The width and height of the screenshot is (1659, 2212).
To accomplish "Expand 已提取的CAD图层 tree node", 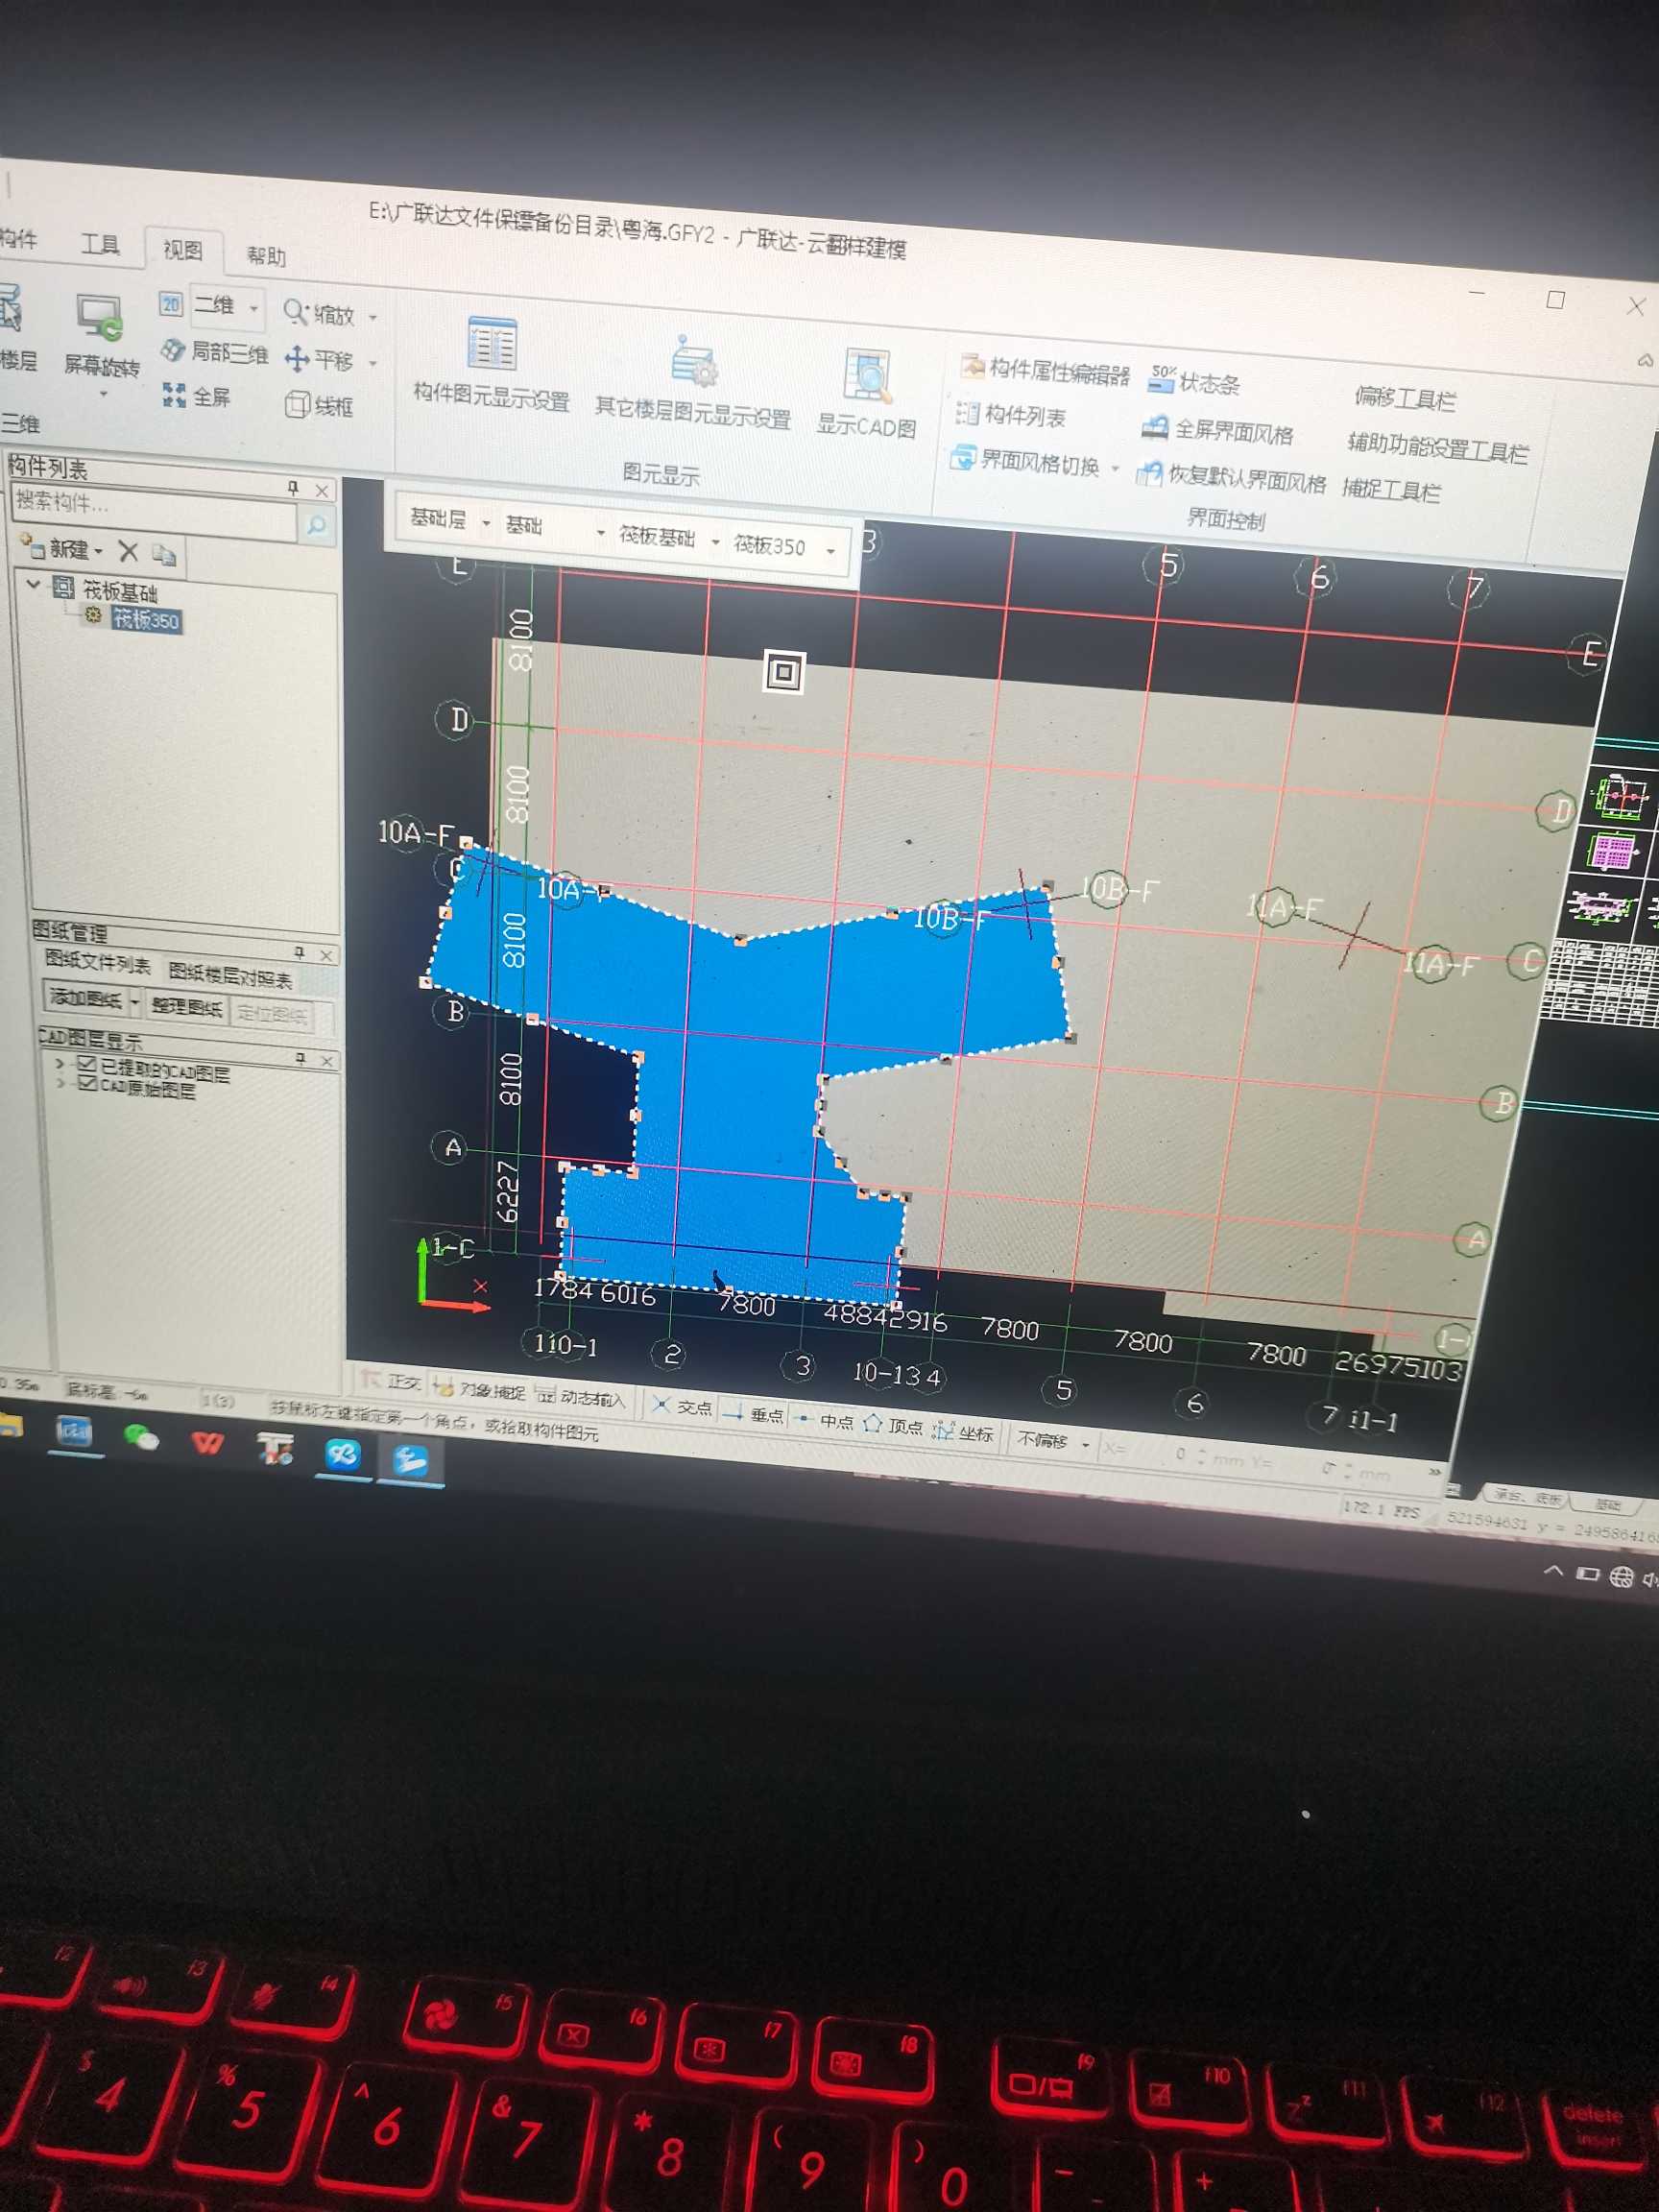I will (60, 1062).
